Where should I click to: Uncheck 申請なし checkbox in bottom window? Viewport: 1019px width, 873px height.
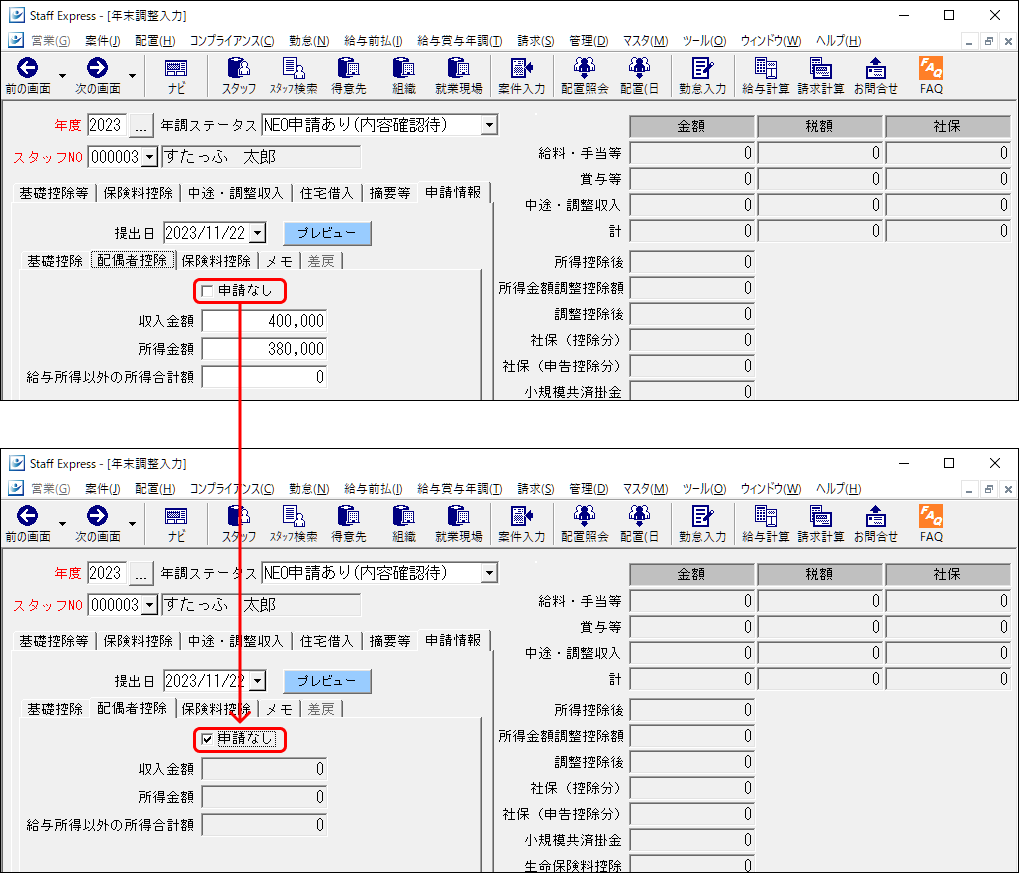[x=207, y=739]
